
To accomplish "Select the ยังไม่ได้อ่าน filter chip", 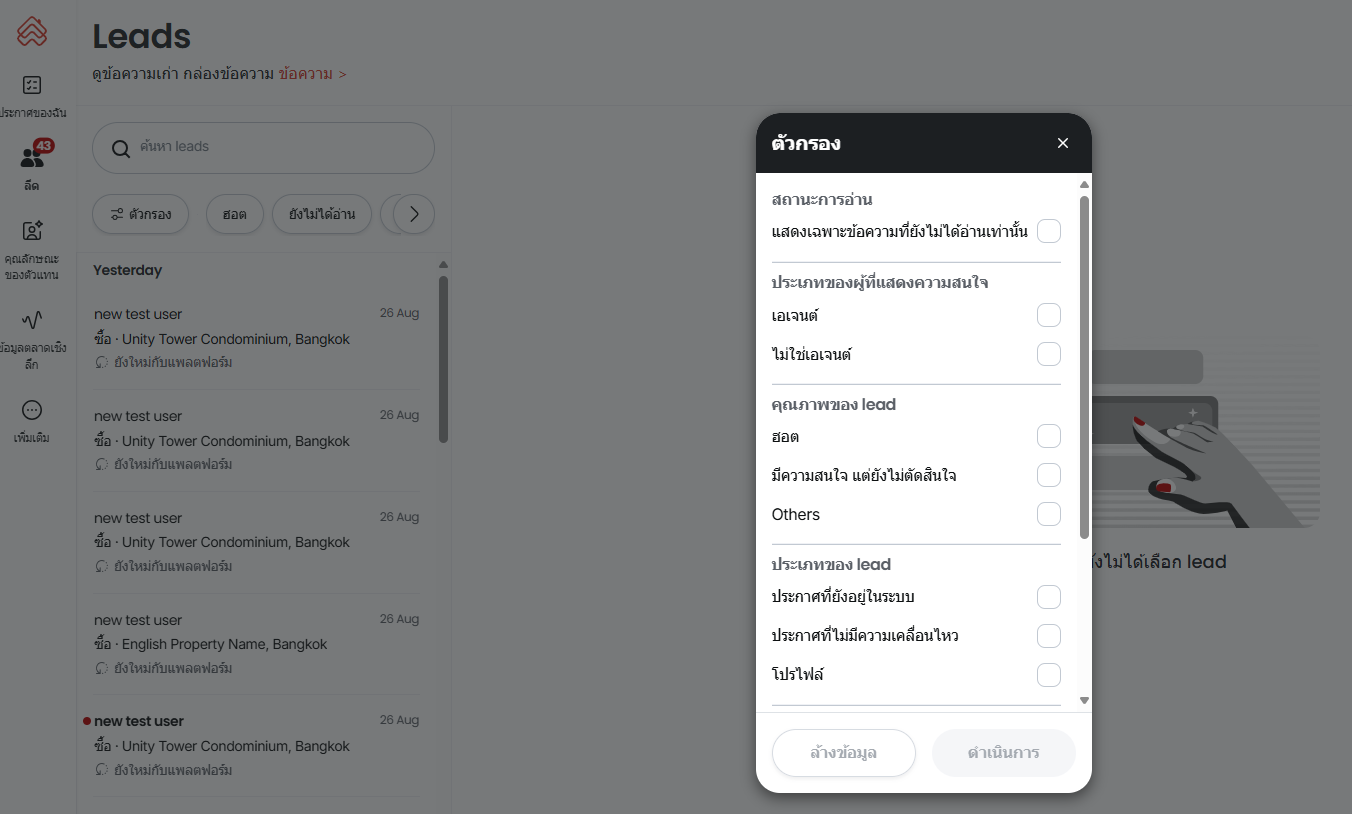I will 321,214.
